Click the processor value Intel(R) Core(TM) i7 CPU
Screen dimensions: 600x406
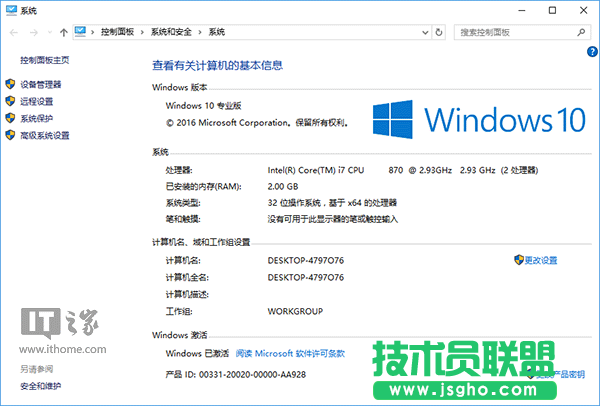click(316, 170)
